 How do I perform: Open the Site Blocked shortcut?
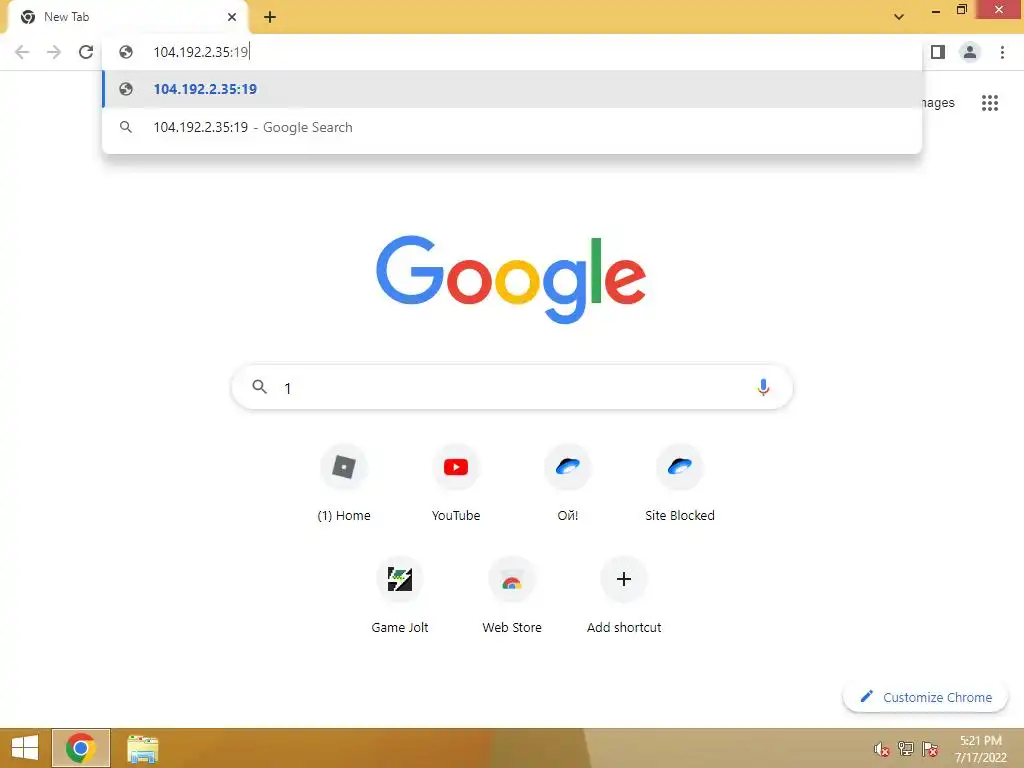pyautogui.click(x=680, y=482)
